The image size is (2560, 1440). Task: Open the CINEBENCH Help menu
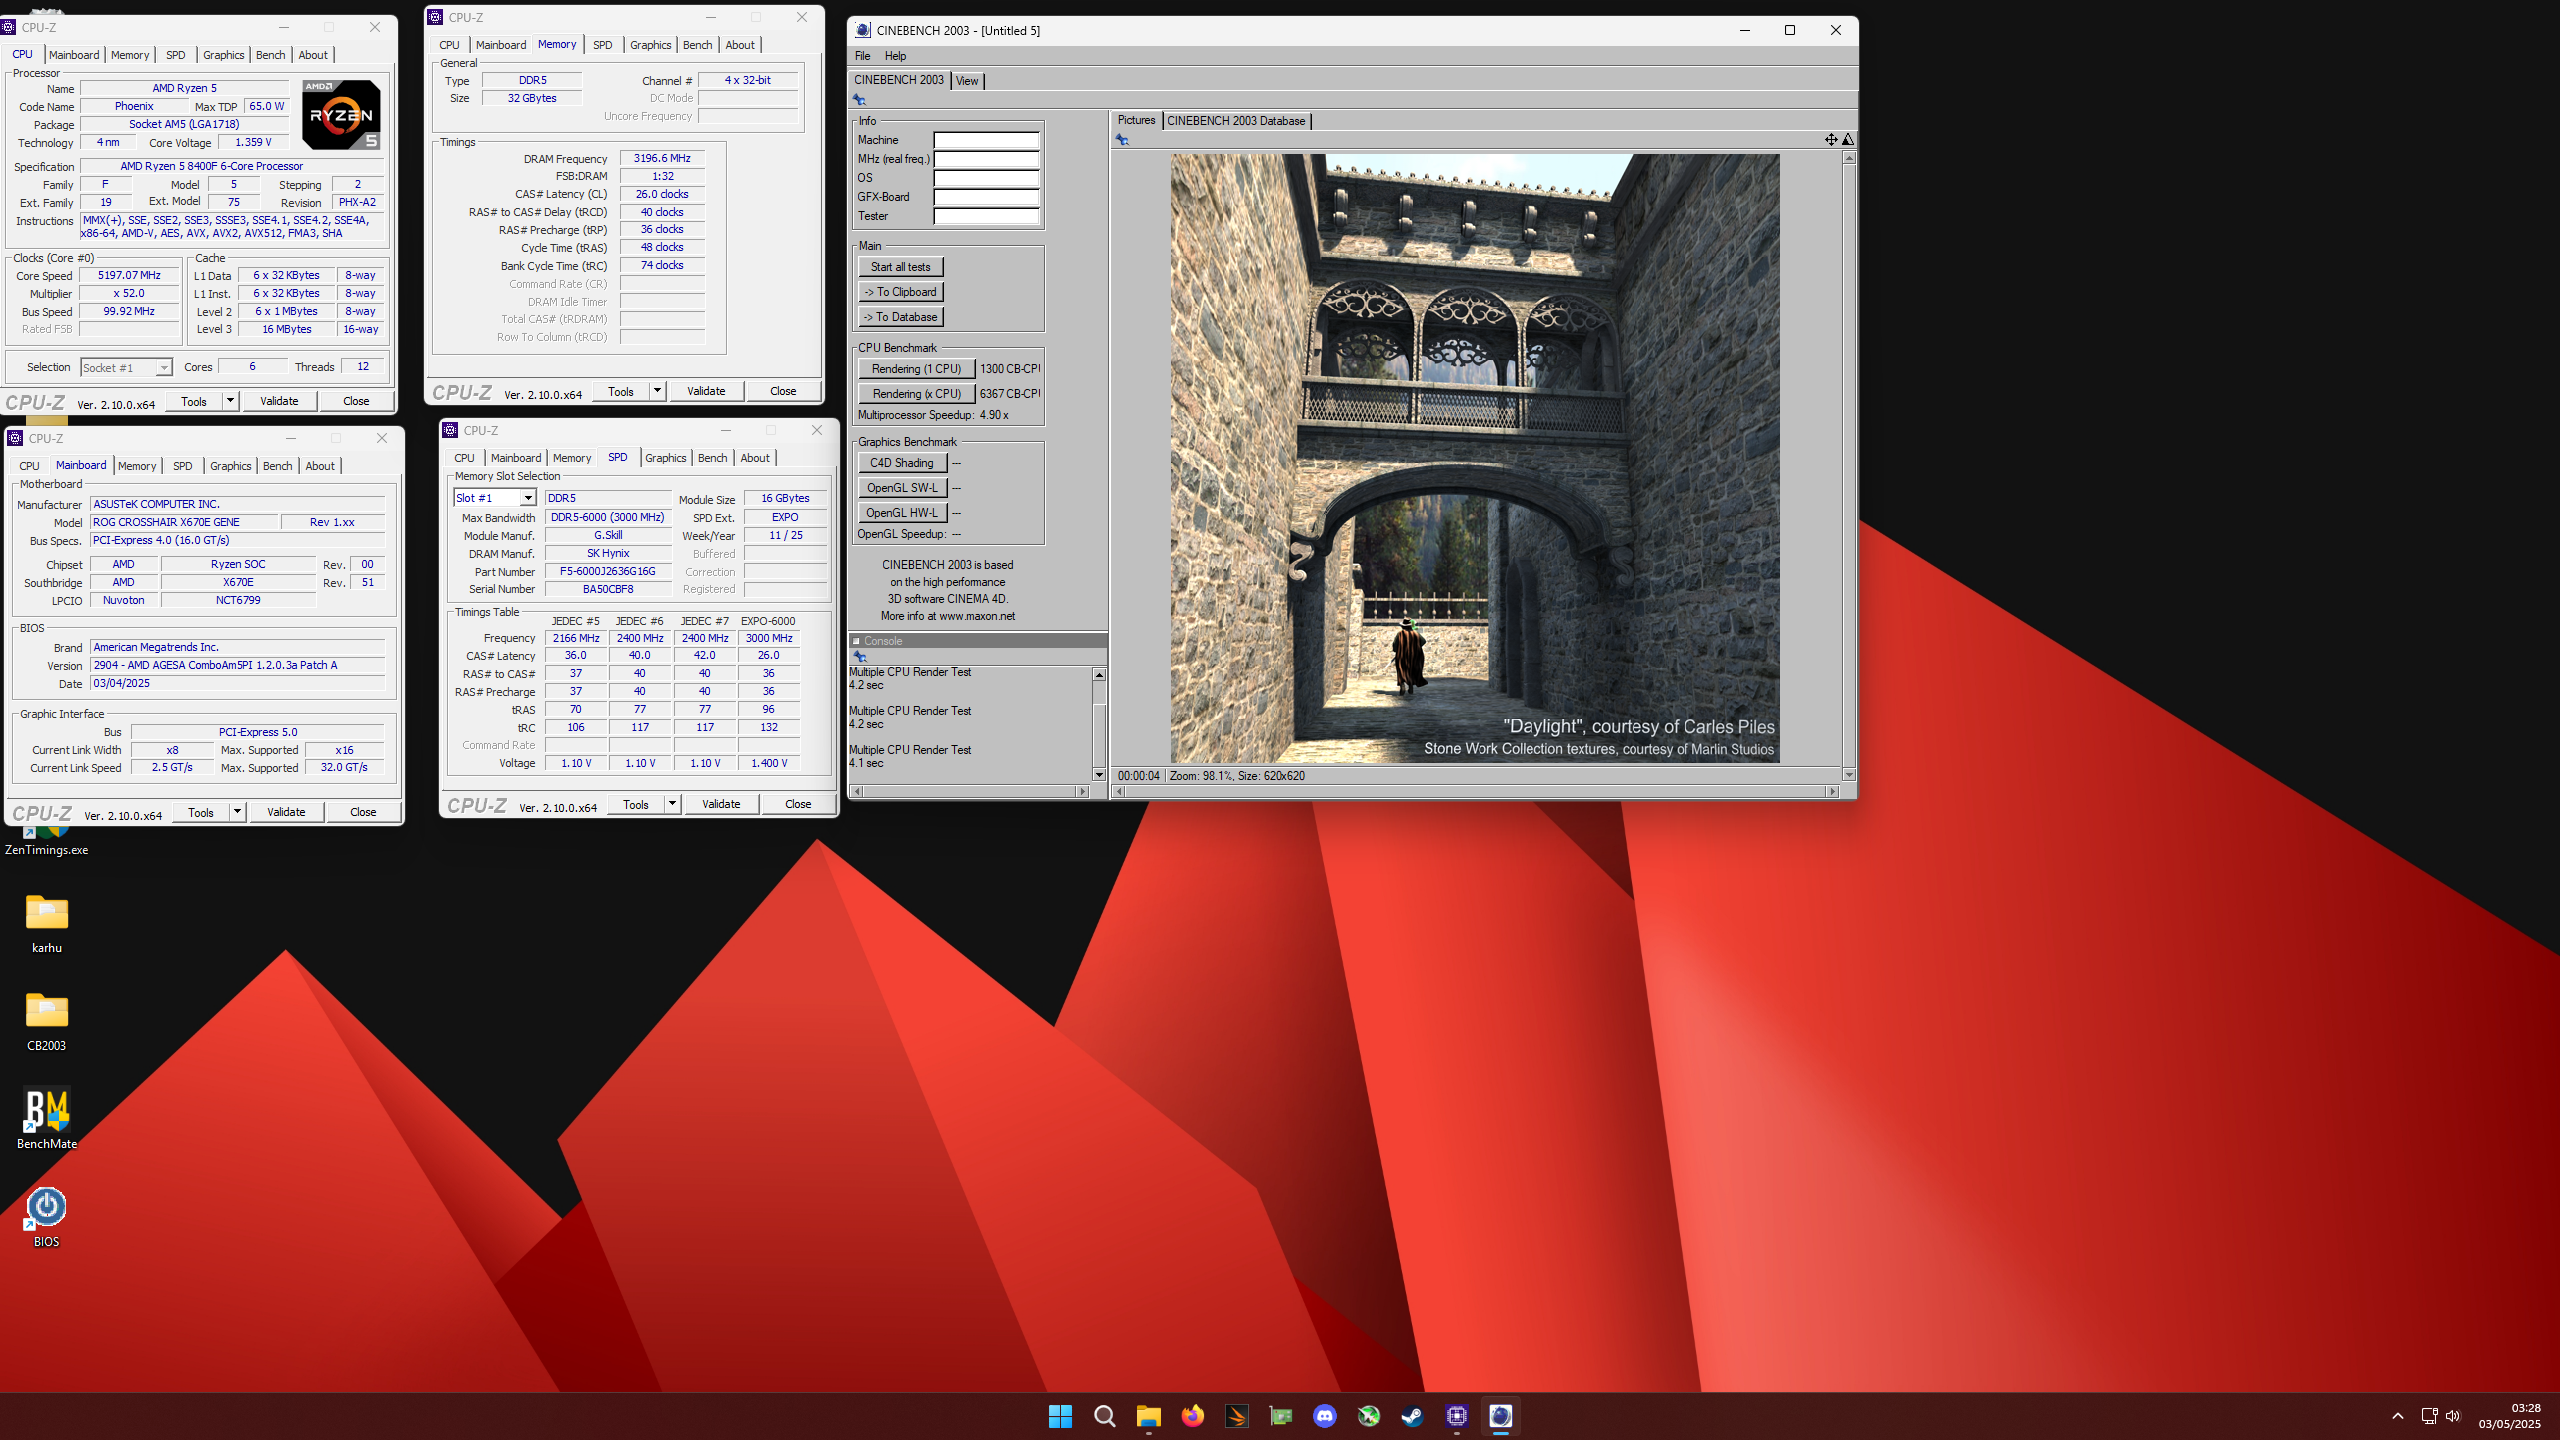click(895, 56)
